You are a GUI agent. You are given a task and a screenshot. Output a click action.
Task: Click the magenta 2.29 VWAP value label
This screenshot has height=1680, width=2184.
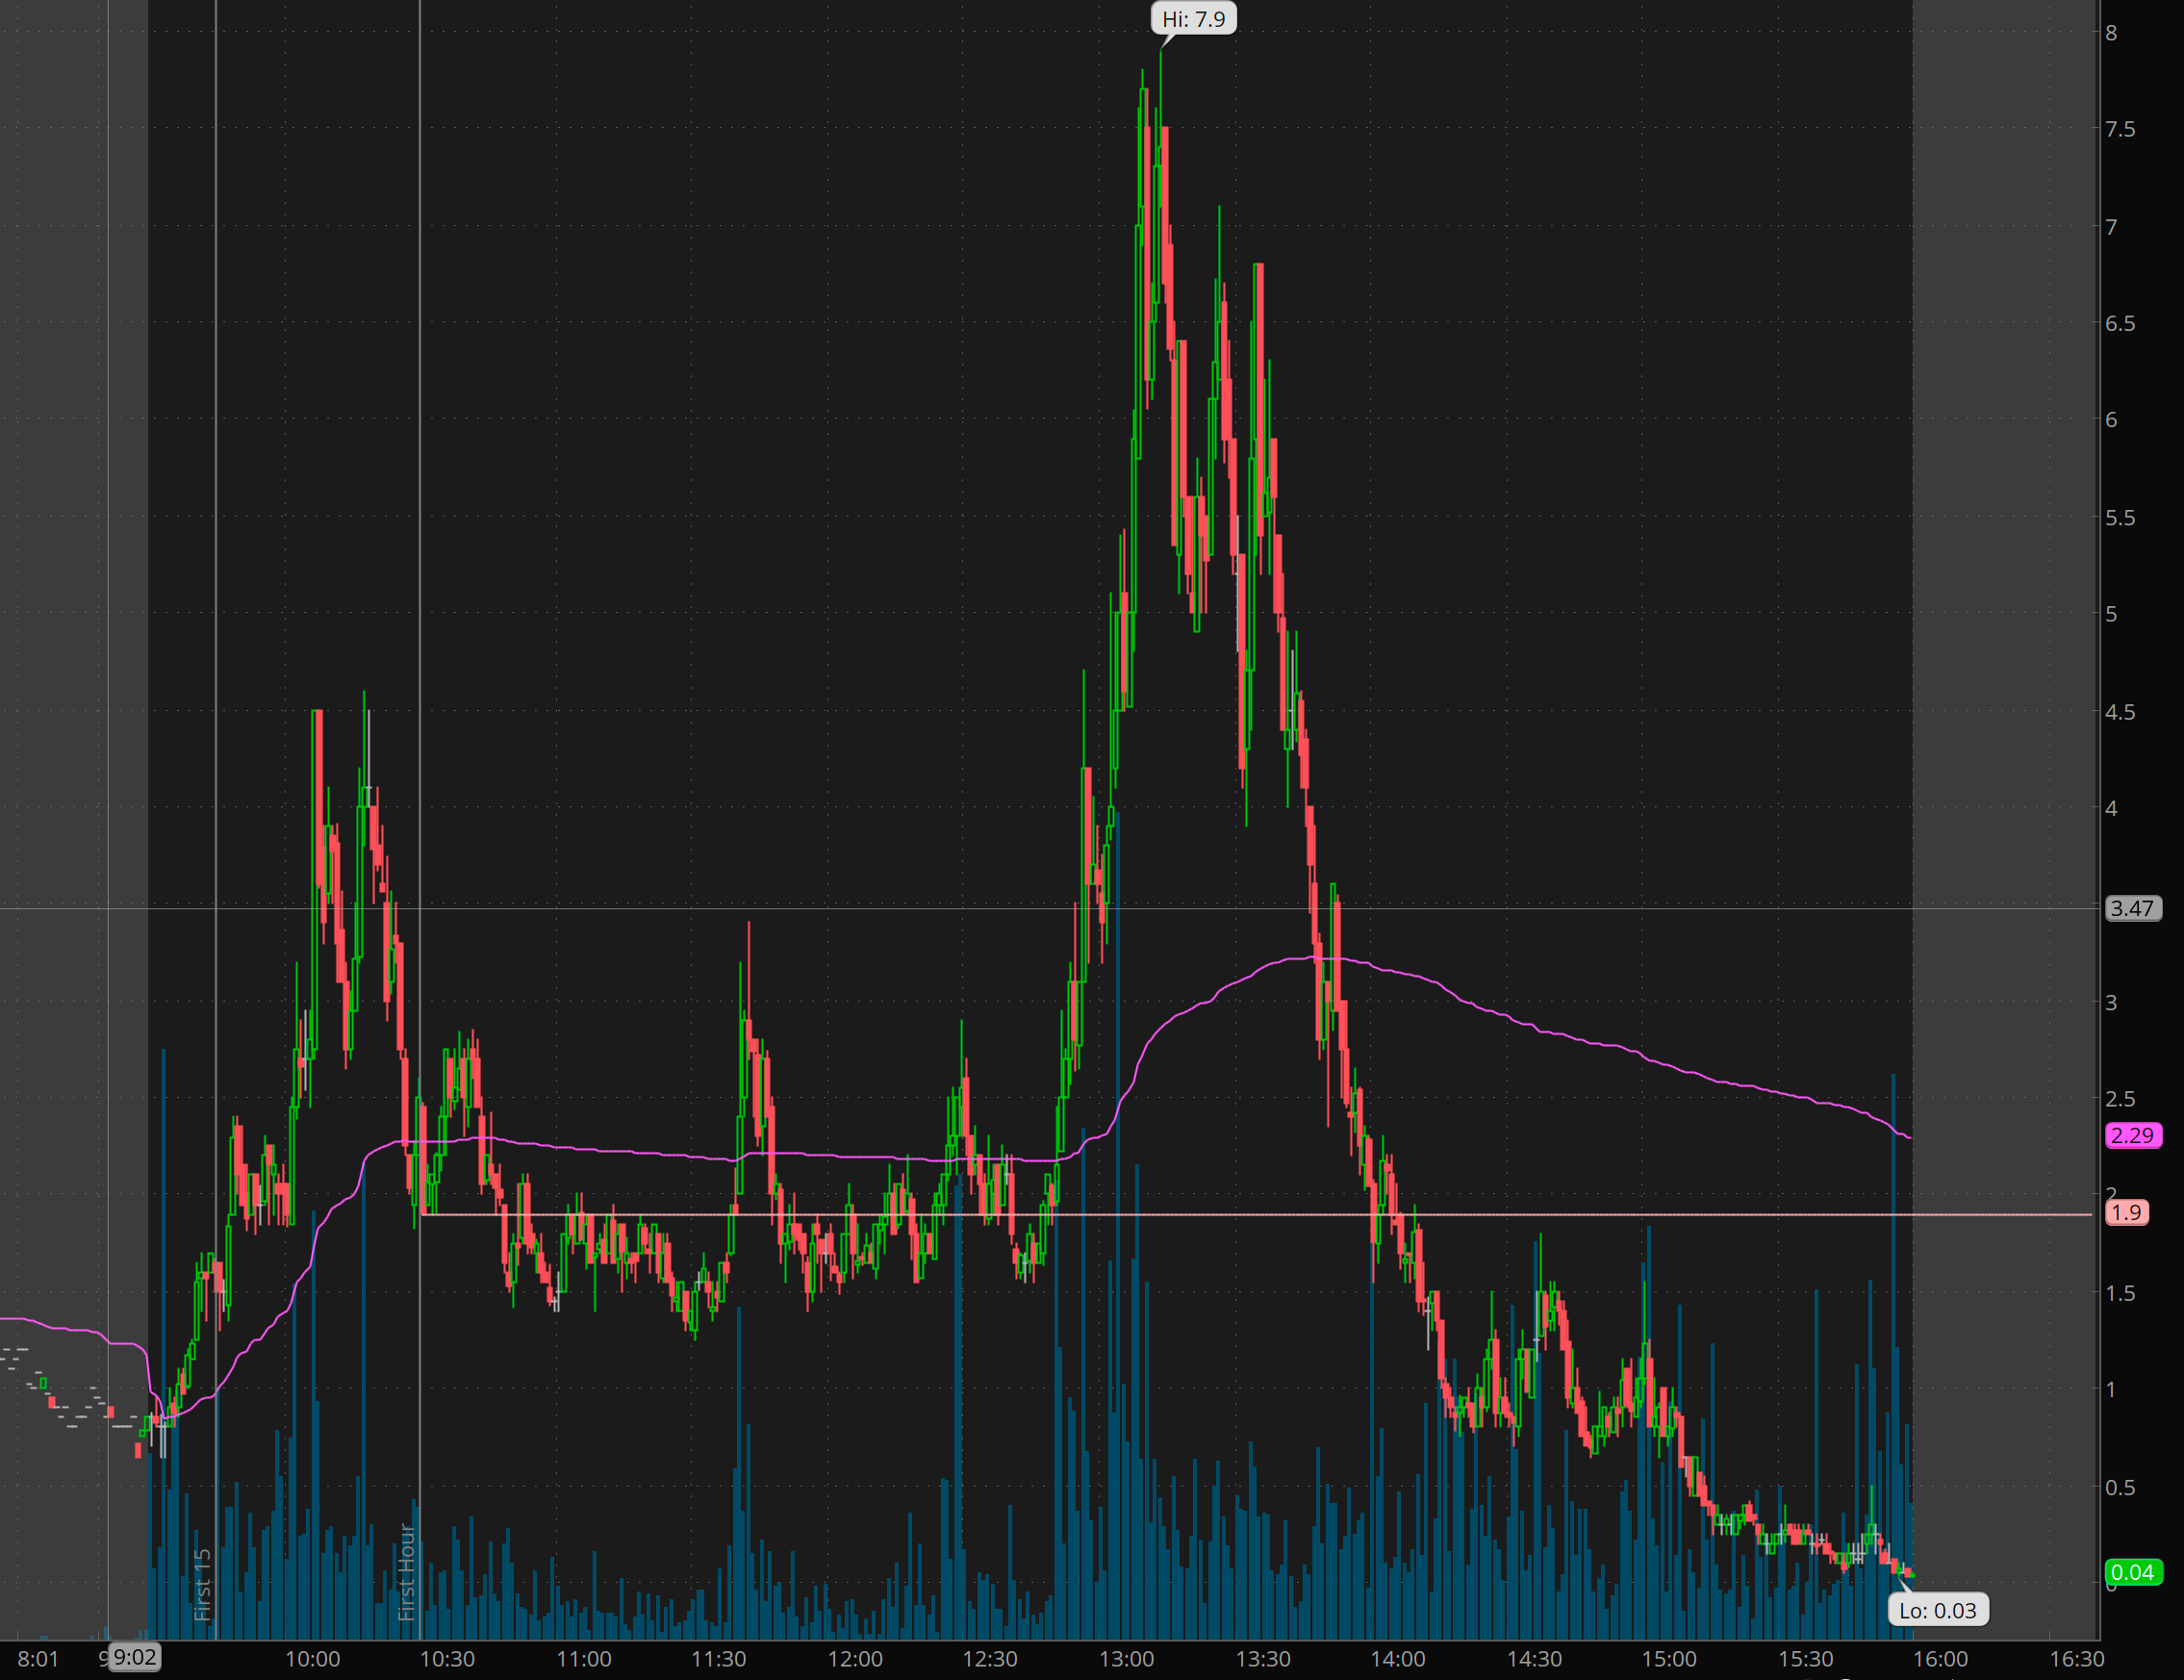pos(2132,1135)
